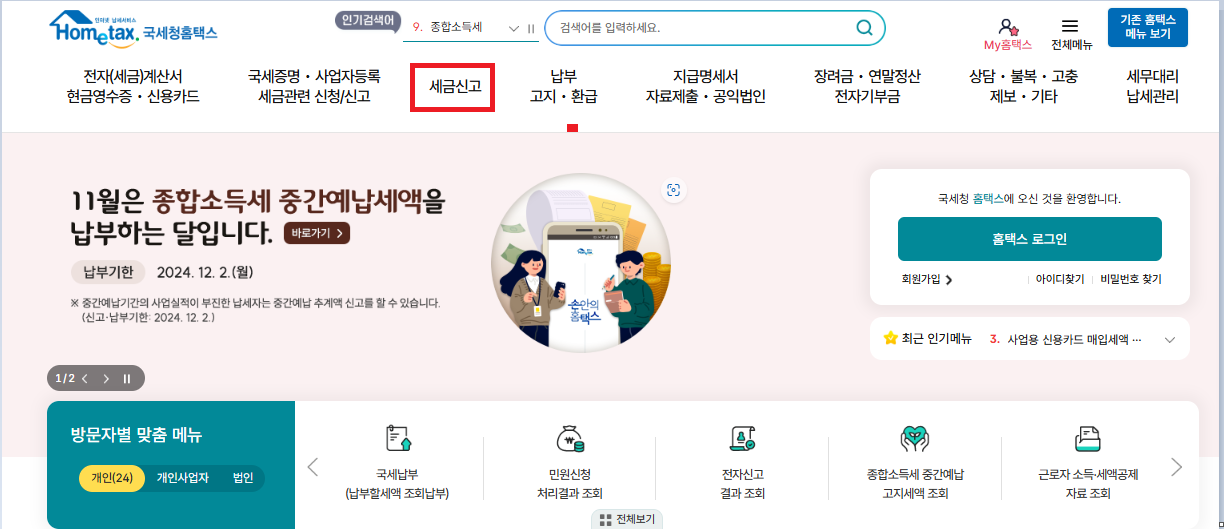Open the 세금신고 menu
Screen dimensions: 1224x529
pos(455,87)
